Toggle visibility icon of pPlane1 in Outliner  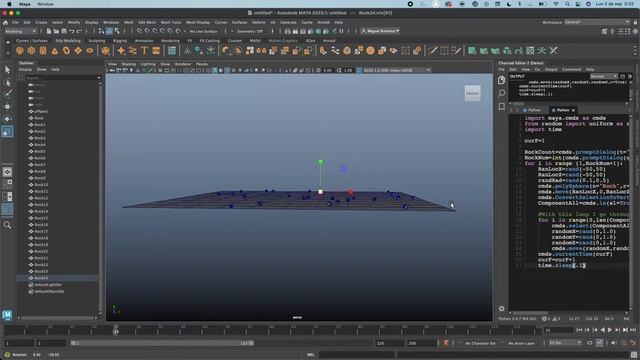[31, 111]
